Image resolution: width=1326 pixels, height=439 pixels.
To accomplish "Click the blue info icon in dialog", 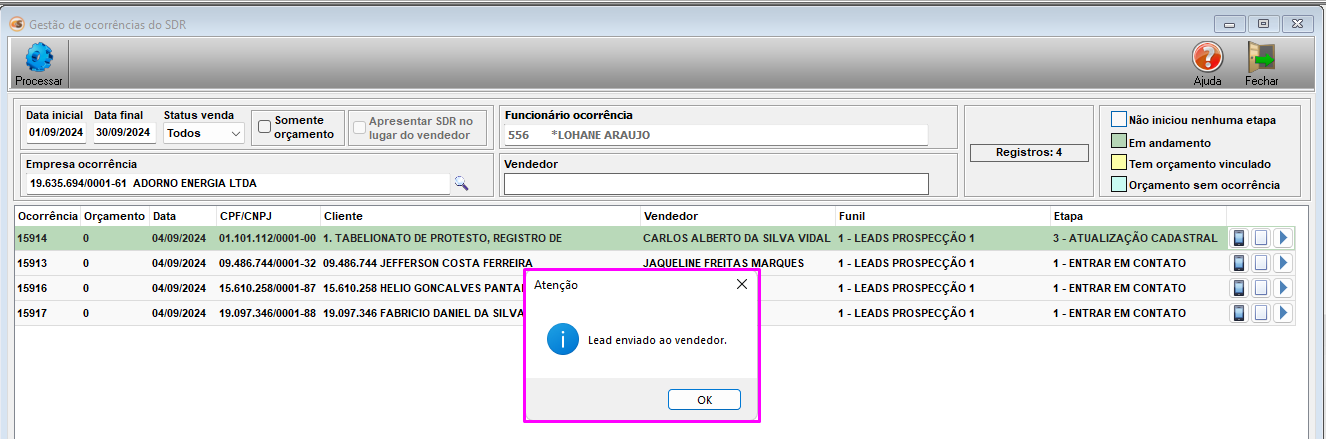I will pos(562,340).
